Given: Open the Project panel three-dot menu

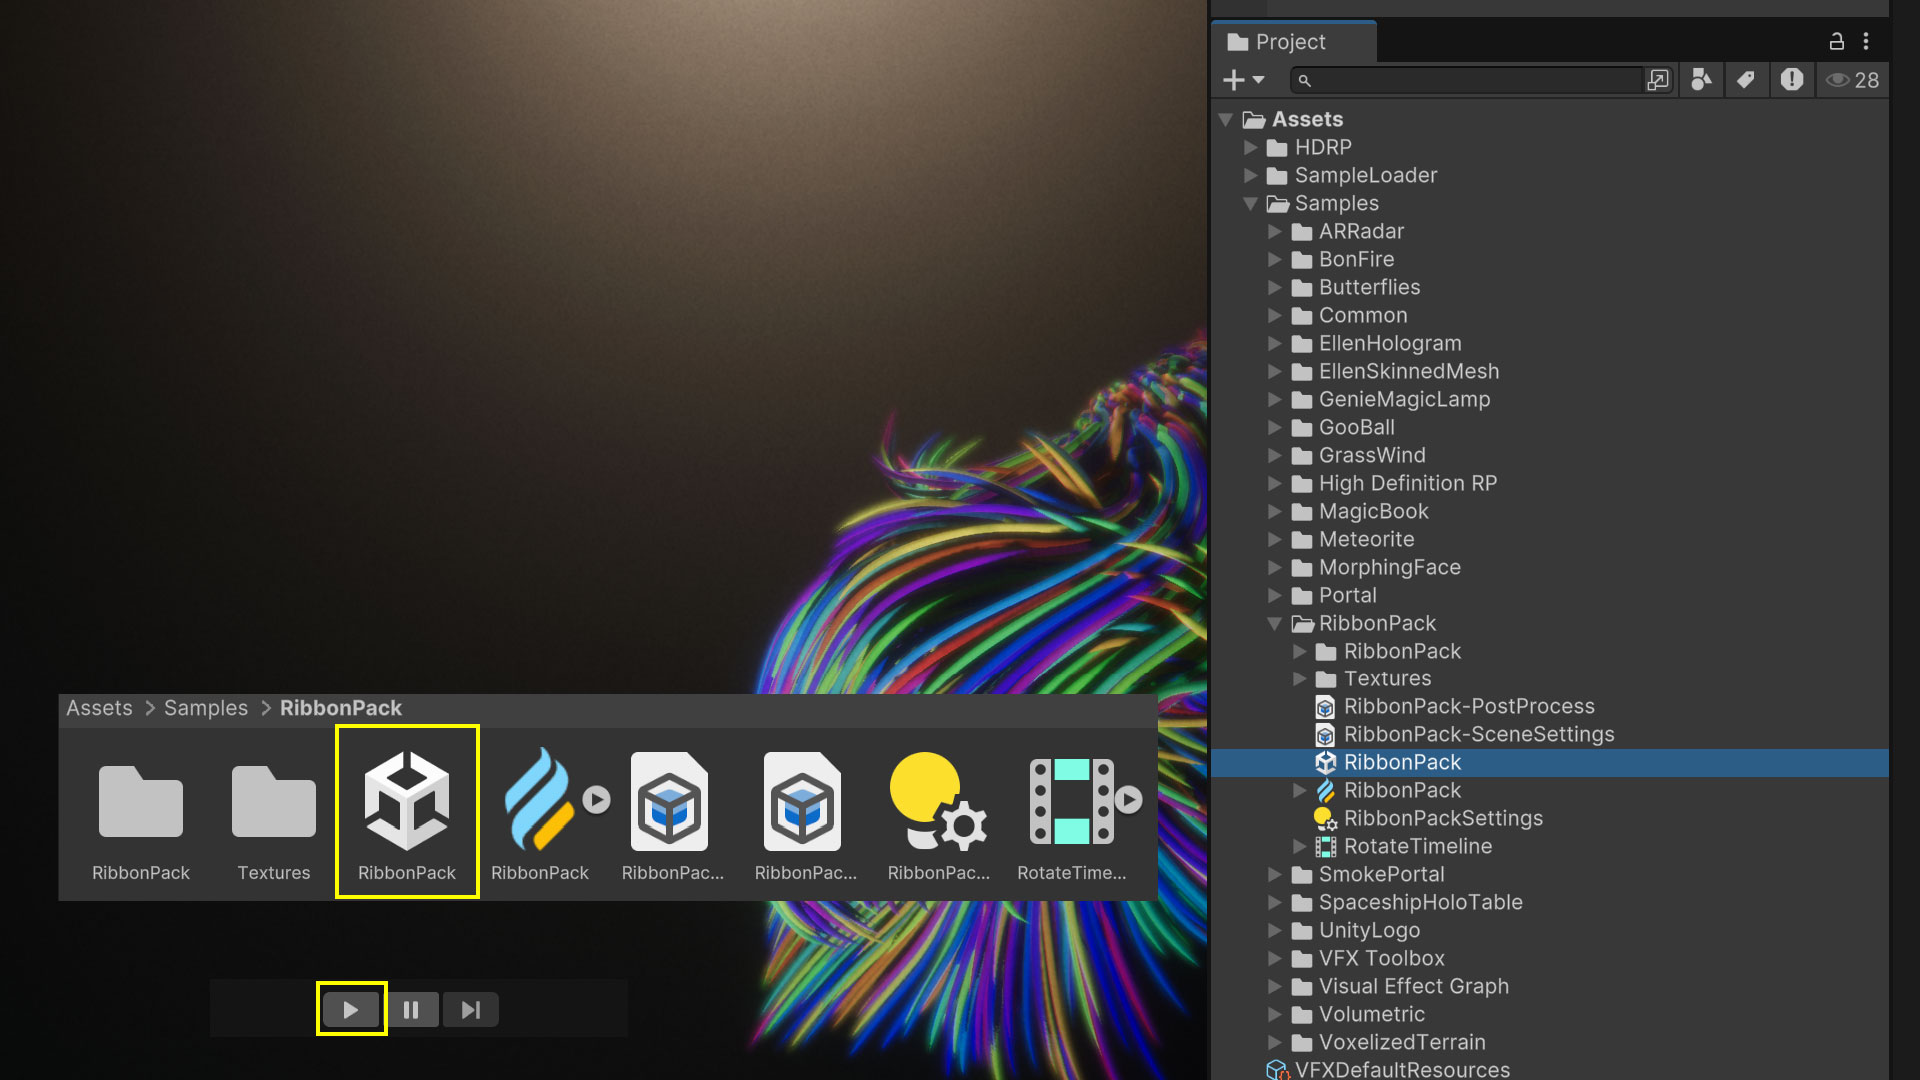Looking at the screenshot, I should (1866, 41).
